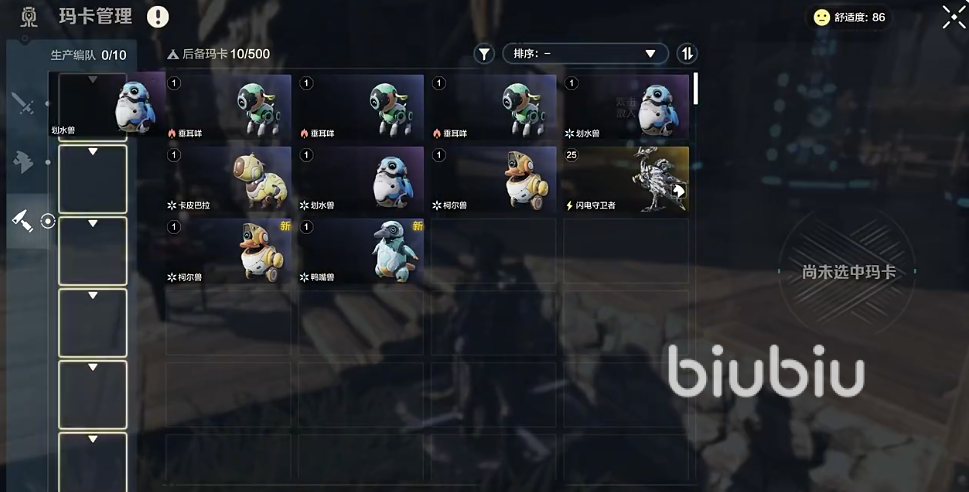Image resolution: width=969 pixels, height=492 pixels.
Task: Select the new 鸭嘴兽 card
Action: pyautogui.click(x=361, y=251)
